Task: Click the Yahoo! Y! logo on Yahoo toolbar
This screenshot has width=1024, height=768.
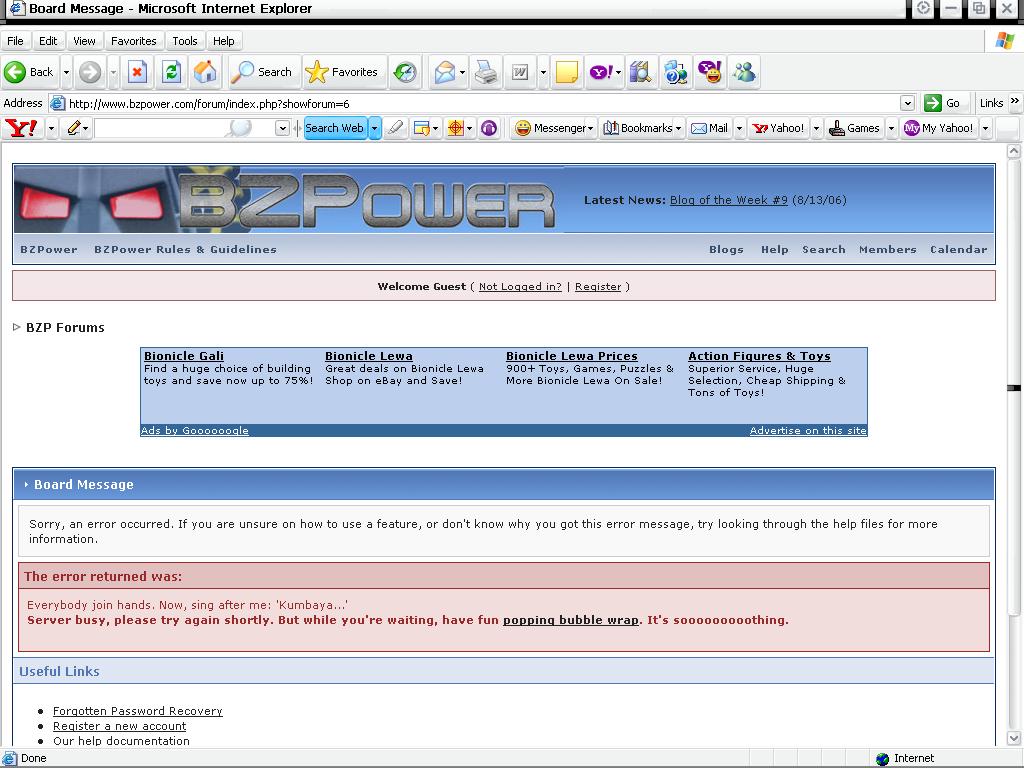Action: [22, 128]
